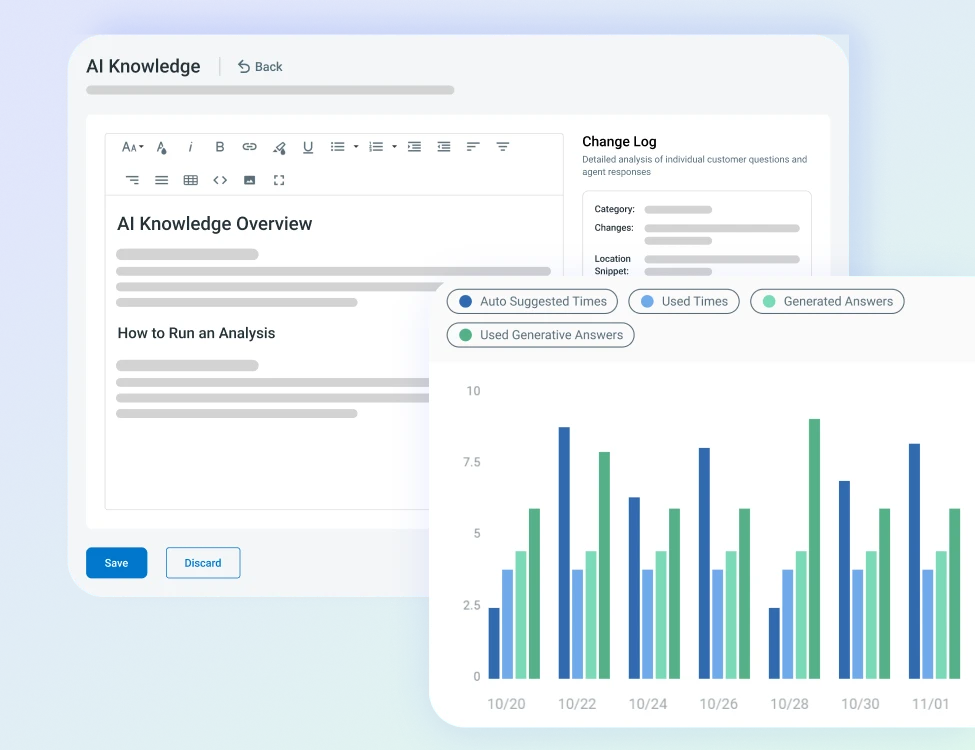Discard your document changes

click(203, 562)
